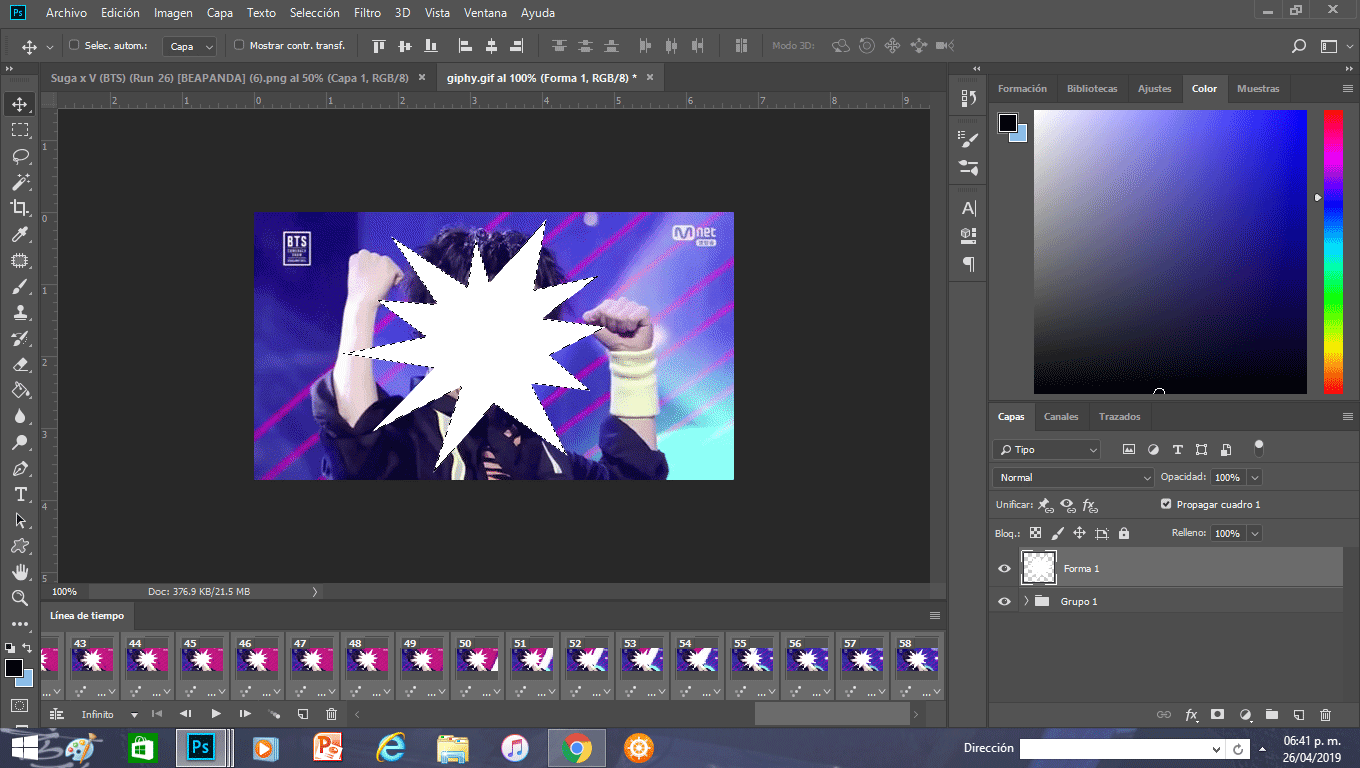The image size is (1360, 768).
Task: Pick a hue on the vertical spectrum slider
Action: pyautogui.click(x=1333, y=251)
